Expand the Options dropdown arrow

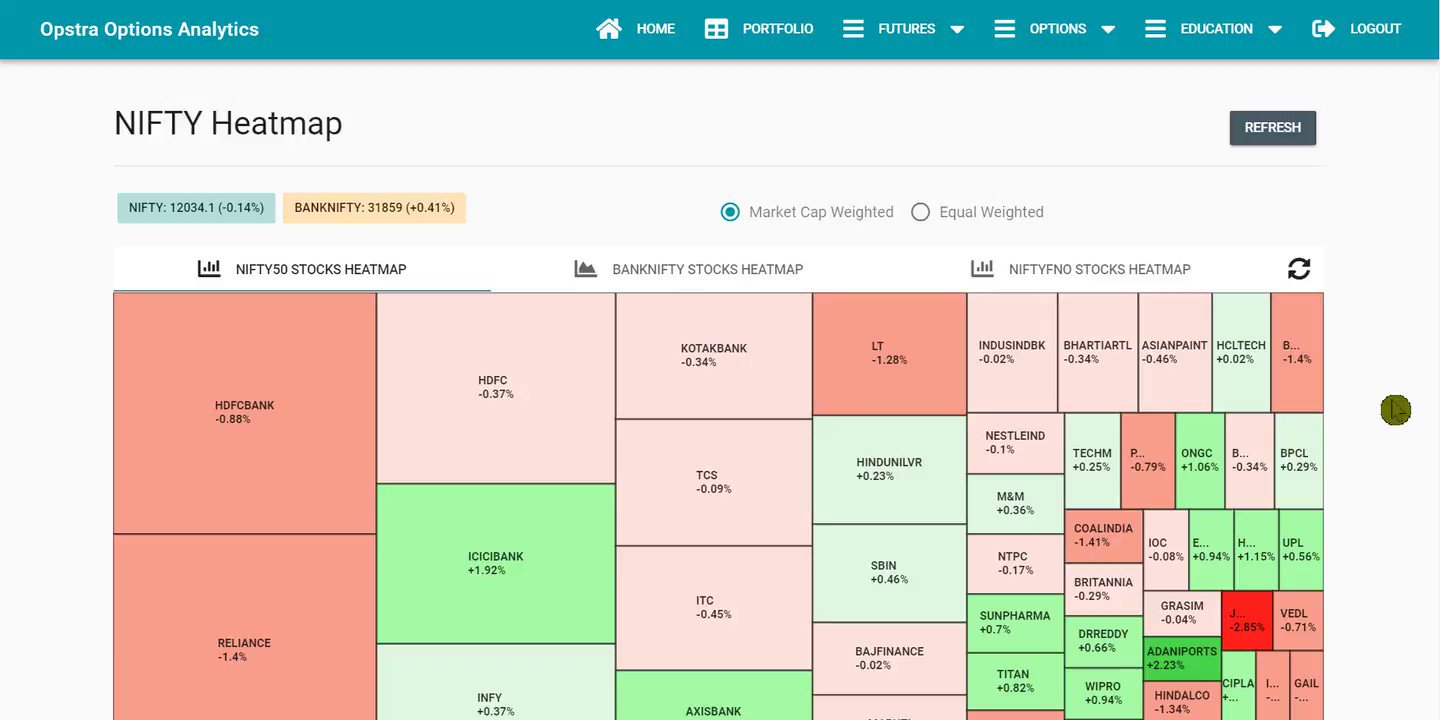pos(1108,30)
